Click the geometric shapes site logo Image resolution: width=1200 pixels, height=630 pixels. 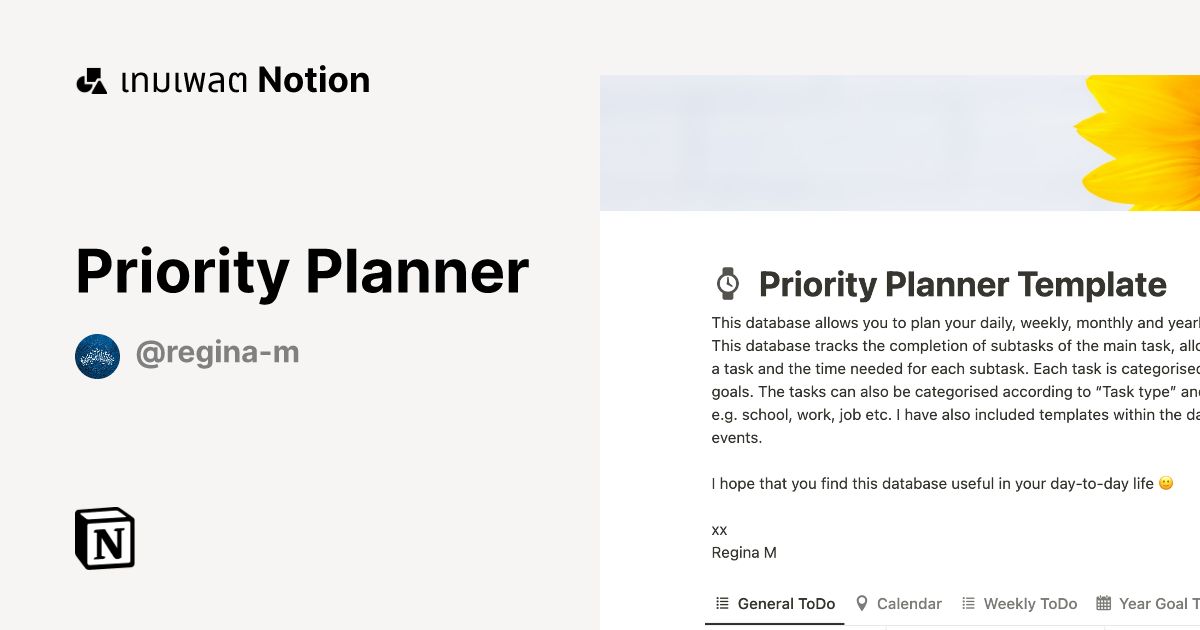tap(91, 79)
